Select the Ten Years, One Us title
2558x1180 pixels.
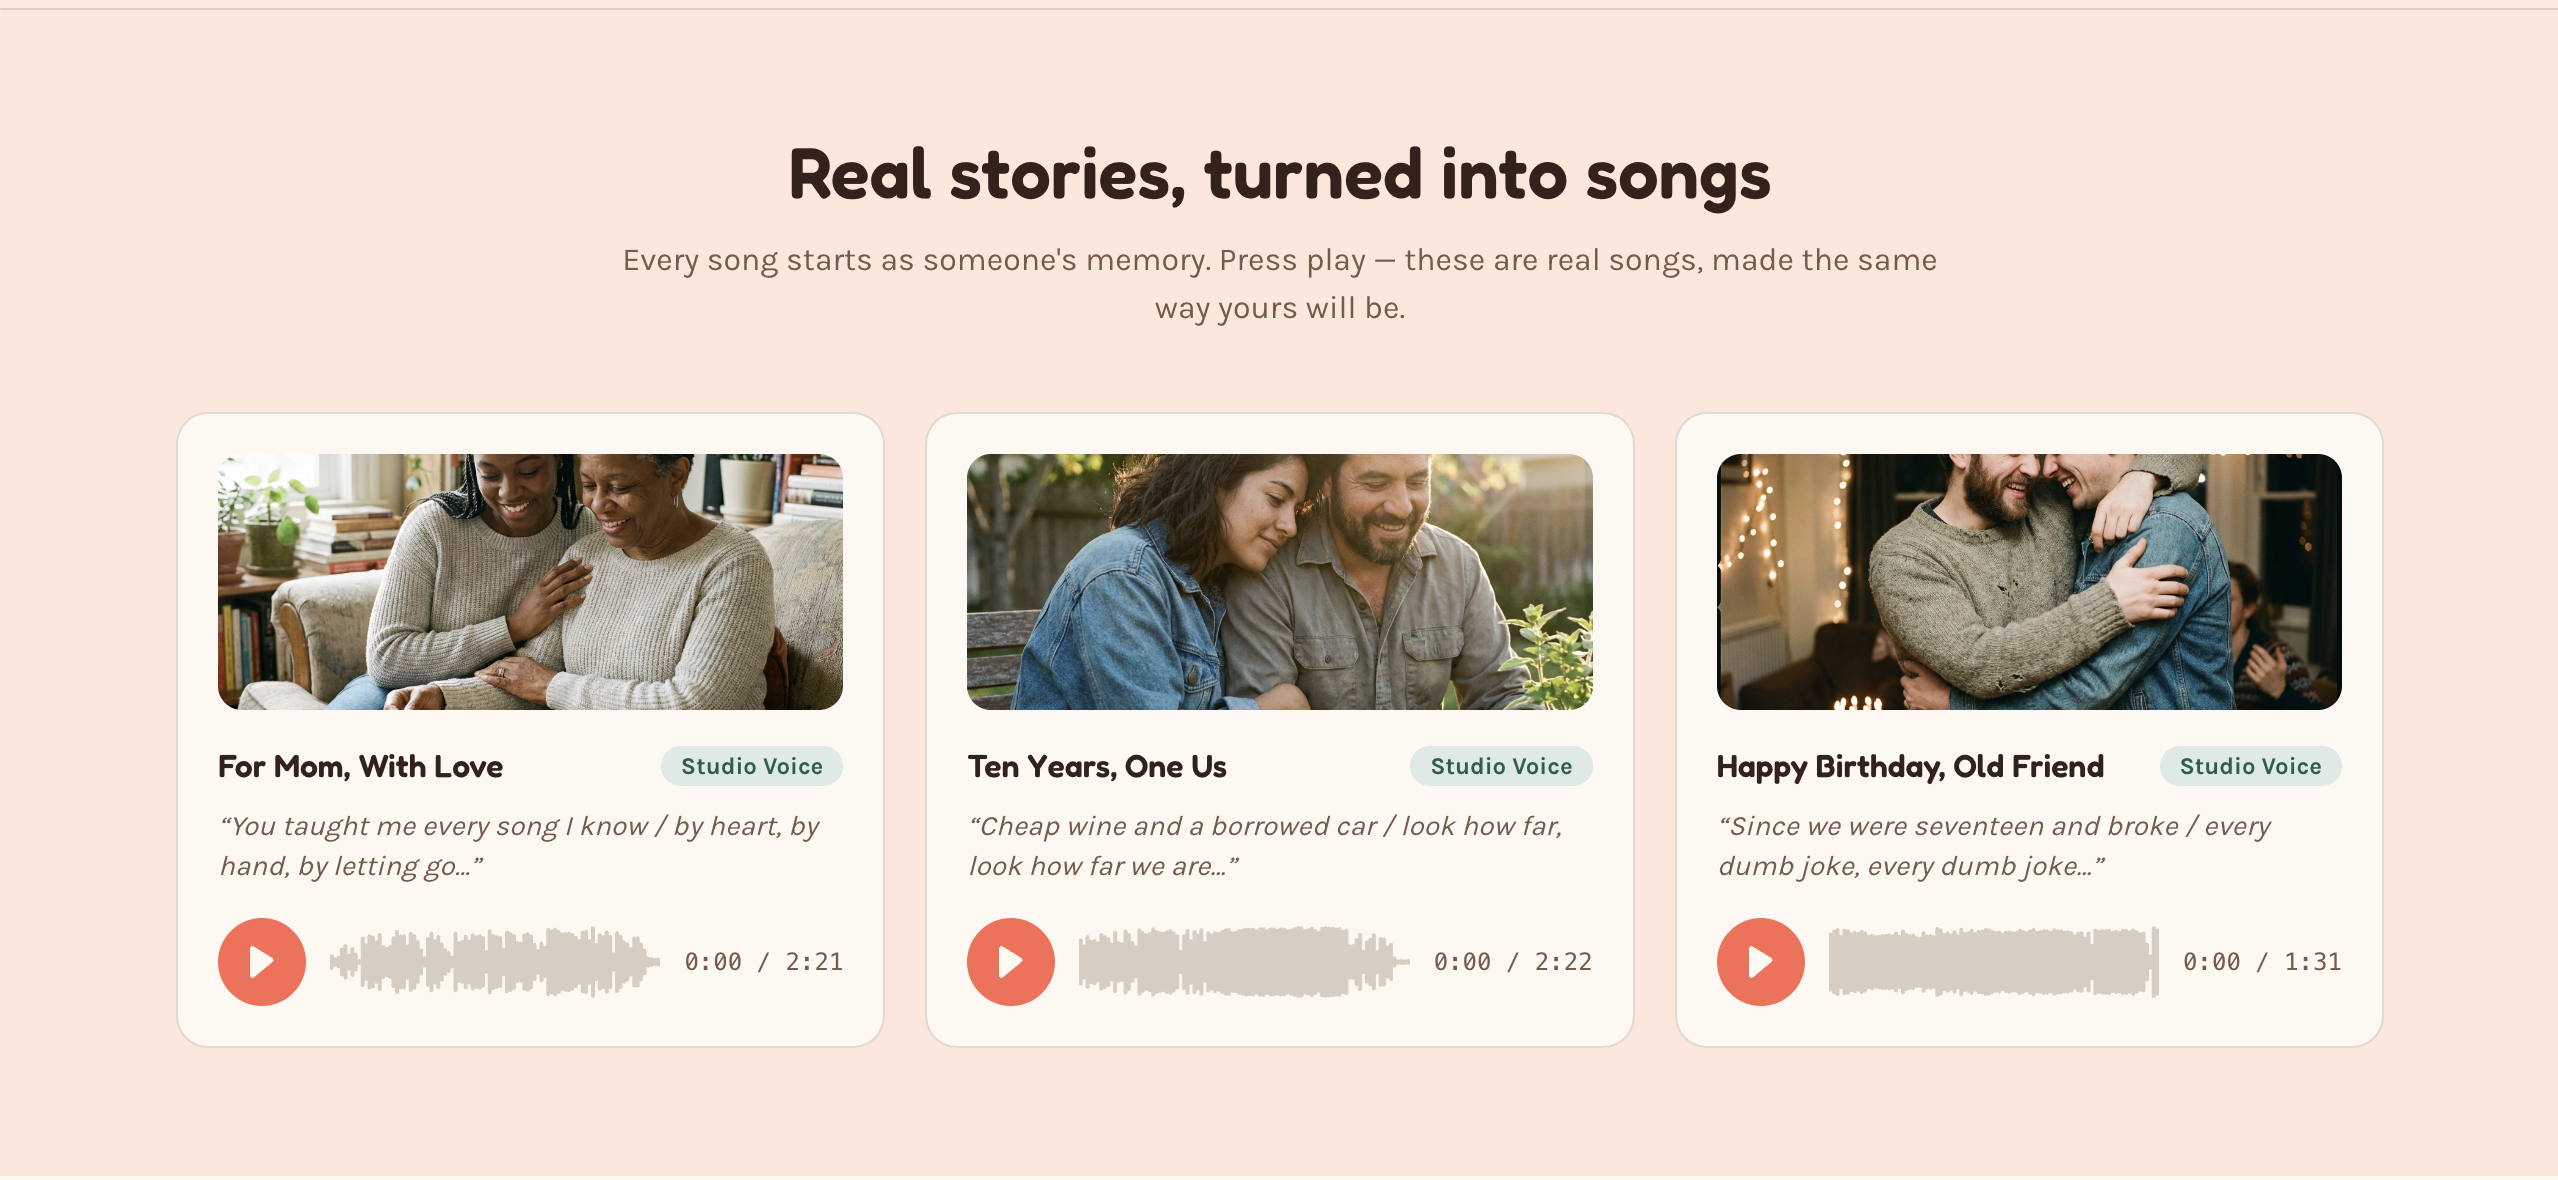1097,767
